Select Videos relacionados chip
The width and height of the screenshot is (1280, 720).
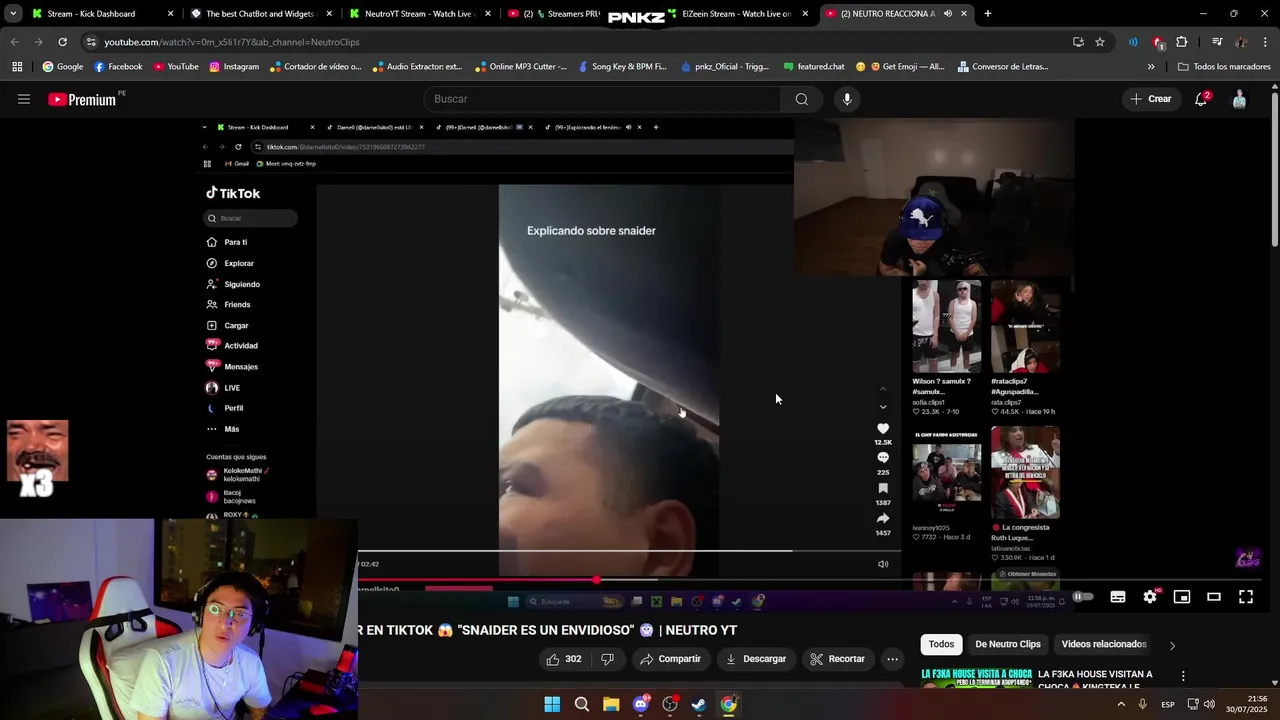click(1104, 644)
